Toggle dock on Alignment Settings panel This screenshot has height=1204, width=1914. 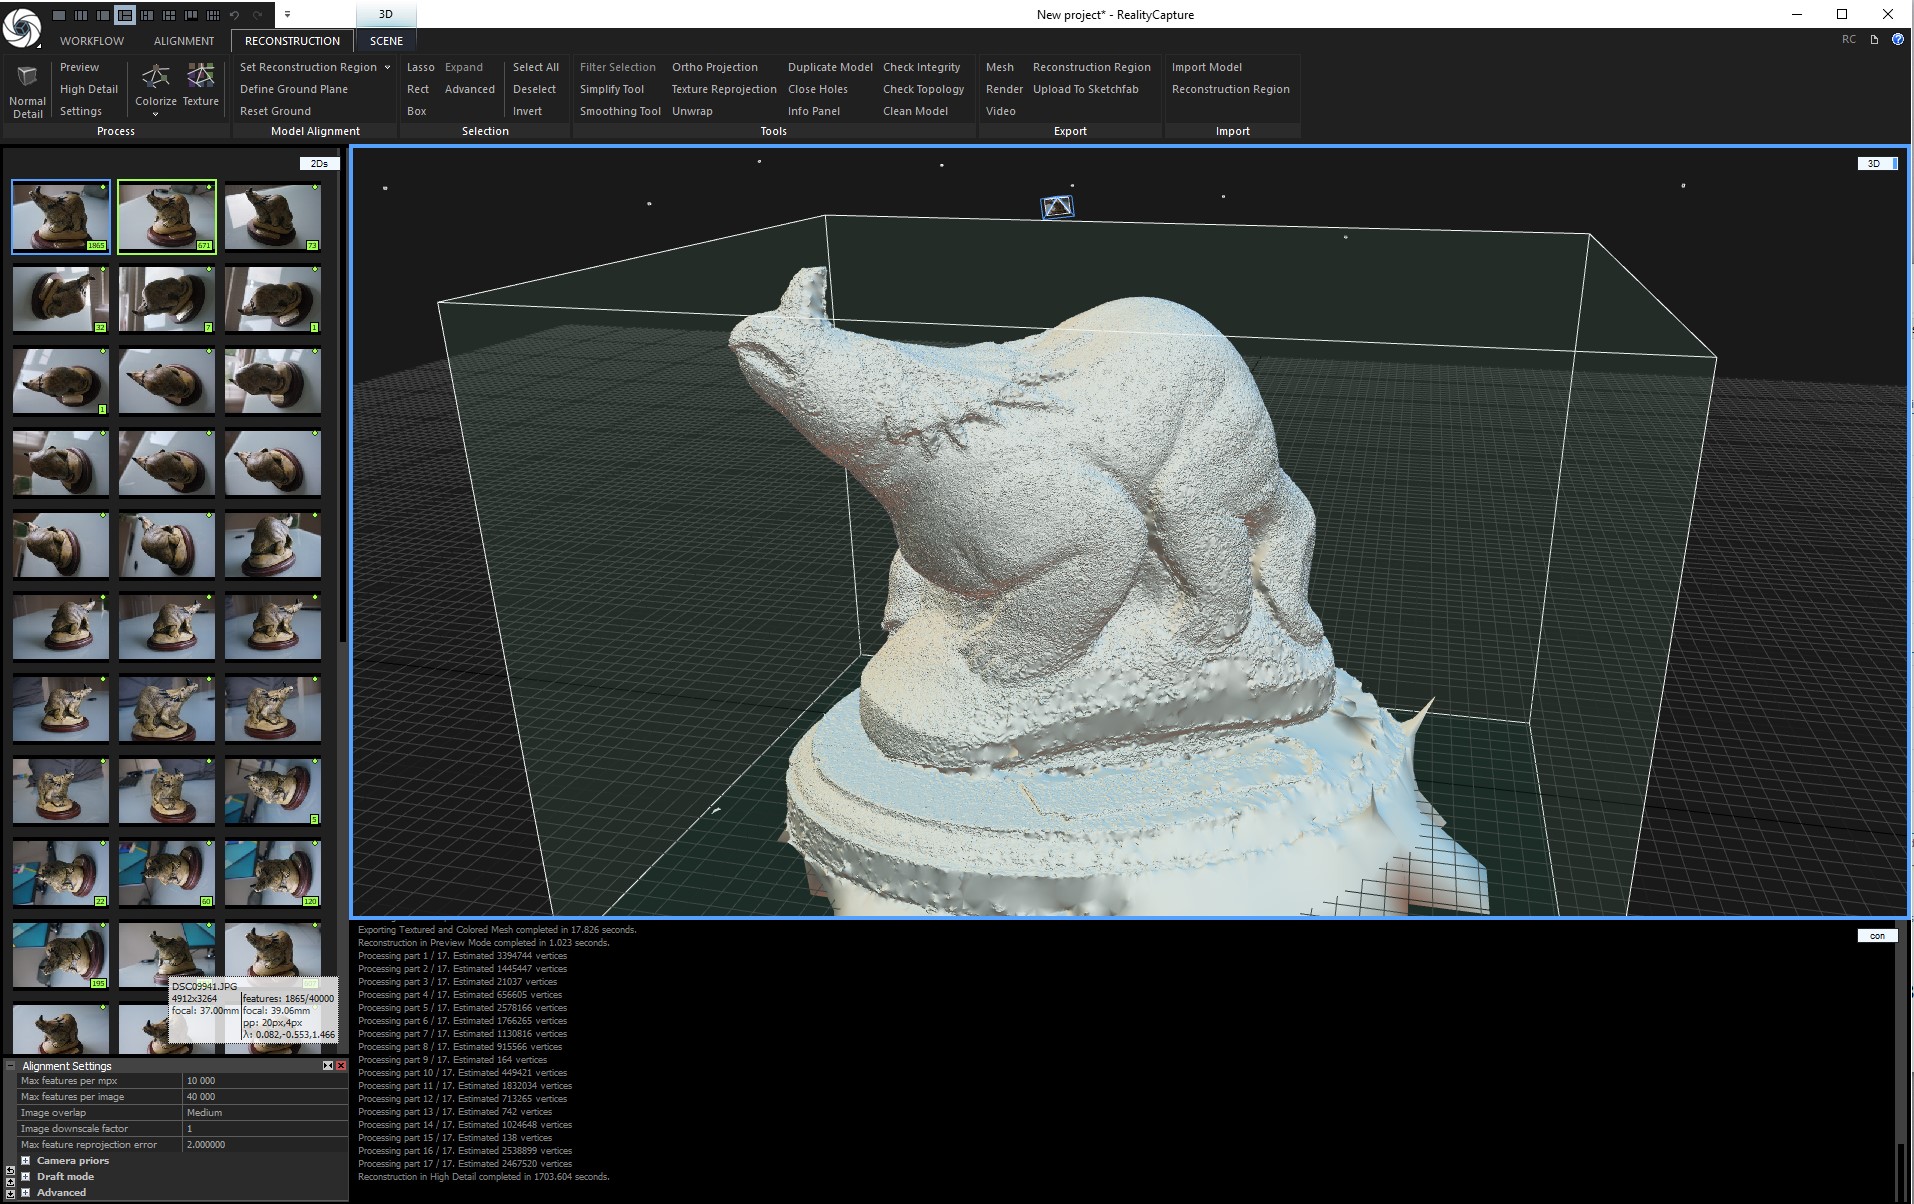[x=328, y=1066]
